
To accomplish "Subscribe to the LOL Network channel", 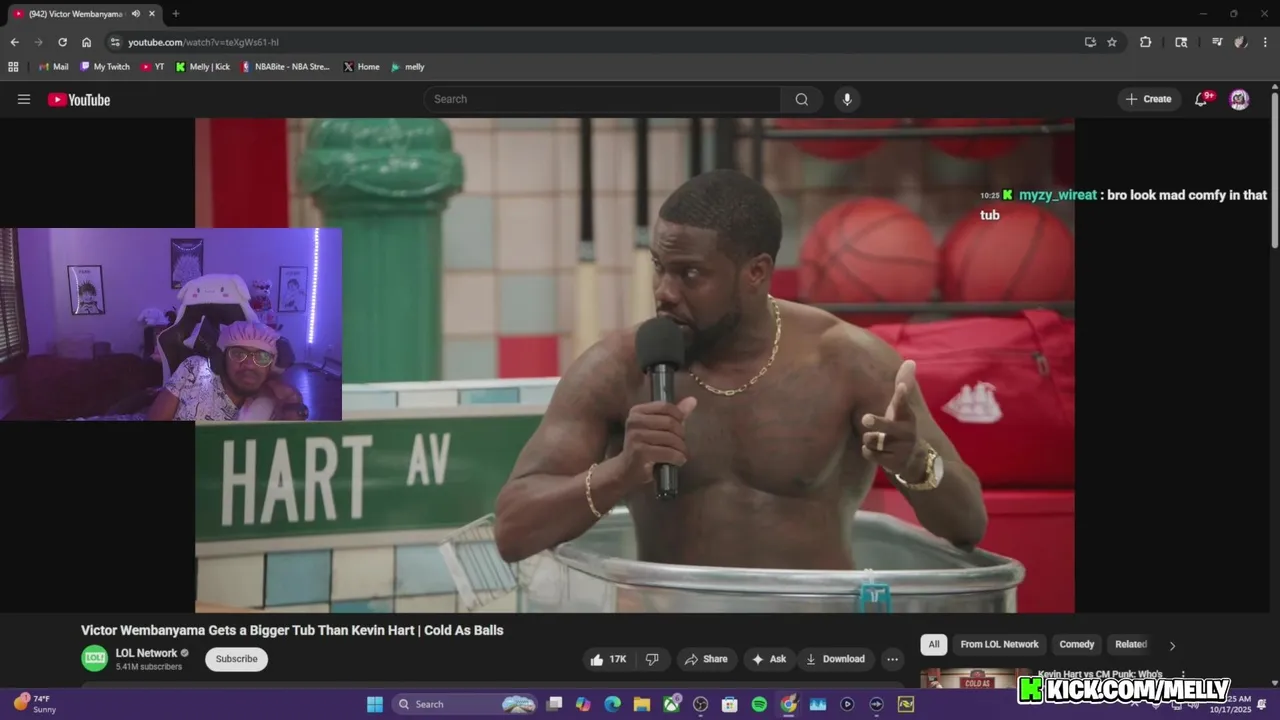I will click(x=237, y=659).
